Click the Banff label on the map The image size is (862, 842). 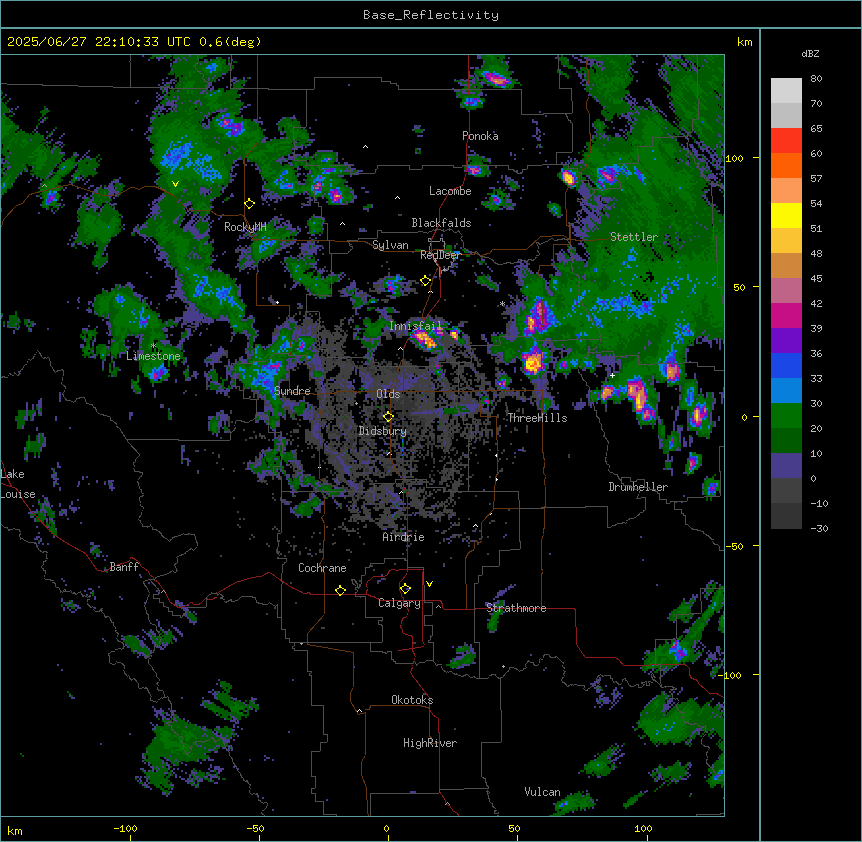[124, 567]
